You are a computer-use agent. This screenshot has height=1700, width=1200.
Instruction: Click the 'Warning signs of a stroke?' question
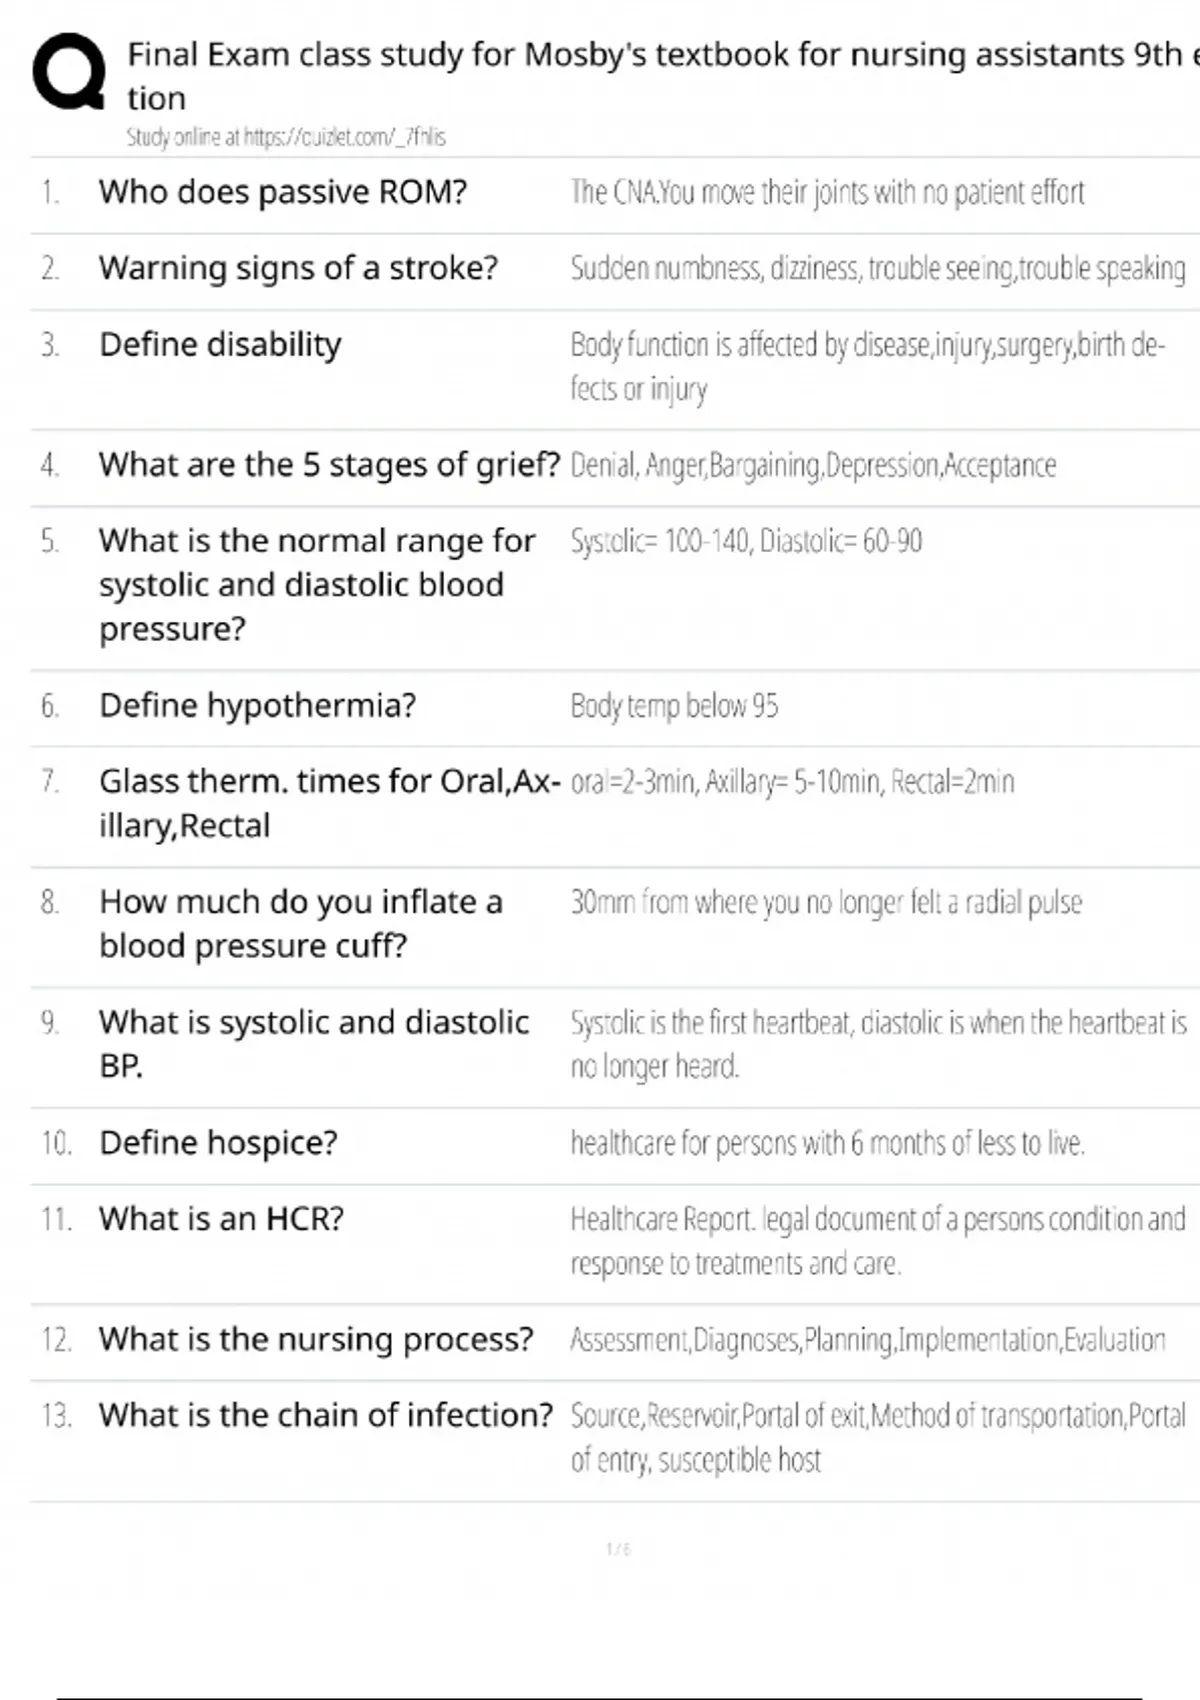[298, 268]
